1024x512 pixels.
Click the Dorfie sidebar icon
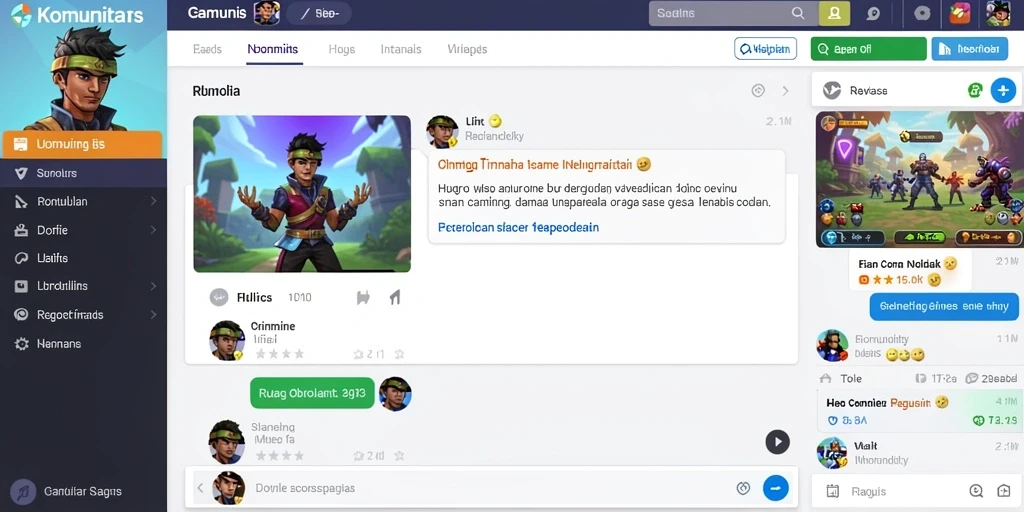21,230
